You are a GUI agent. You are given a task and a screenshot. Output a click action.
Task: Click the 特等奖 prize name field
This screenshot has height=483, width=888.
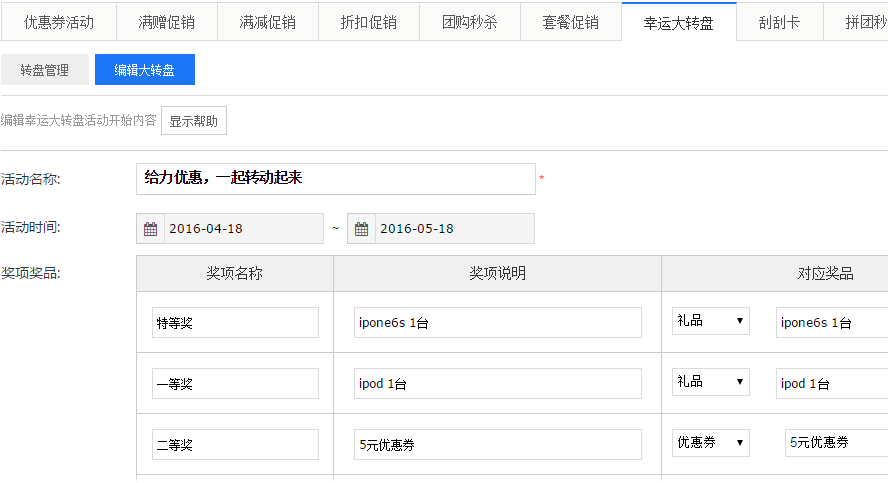(x=235, y=323)
